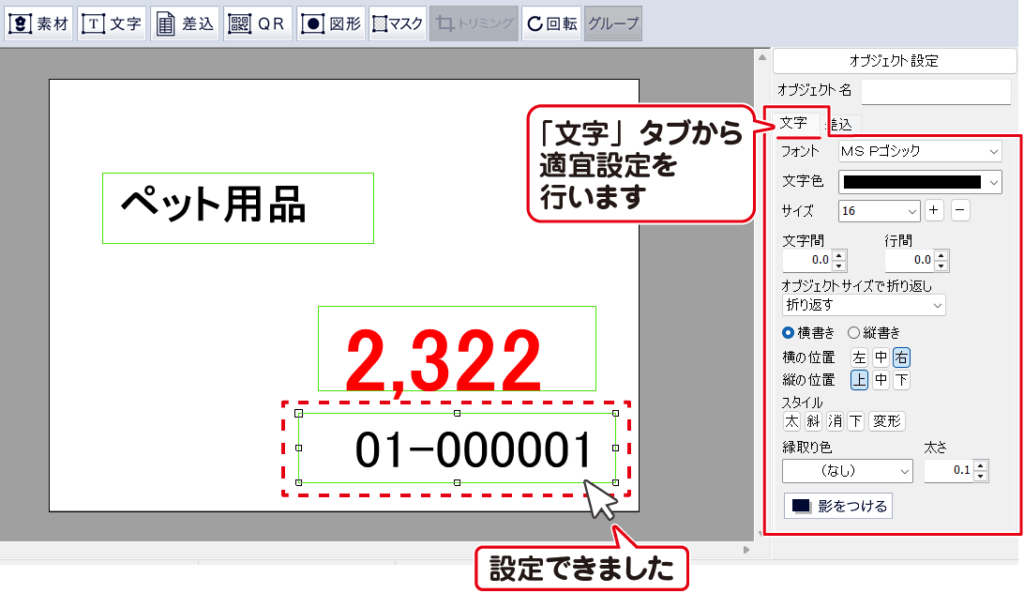Switch to the 文字 tab

point(793,123)
